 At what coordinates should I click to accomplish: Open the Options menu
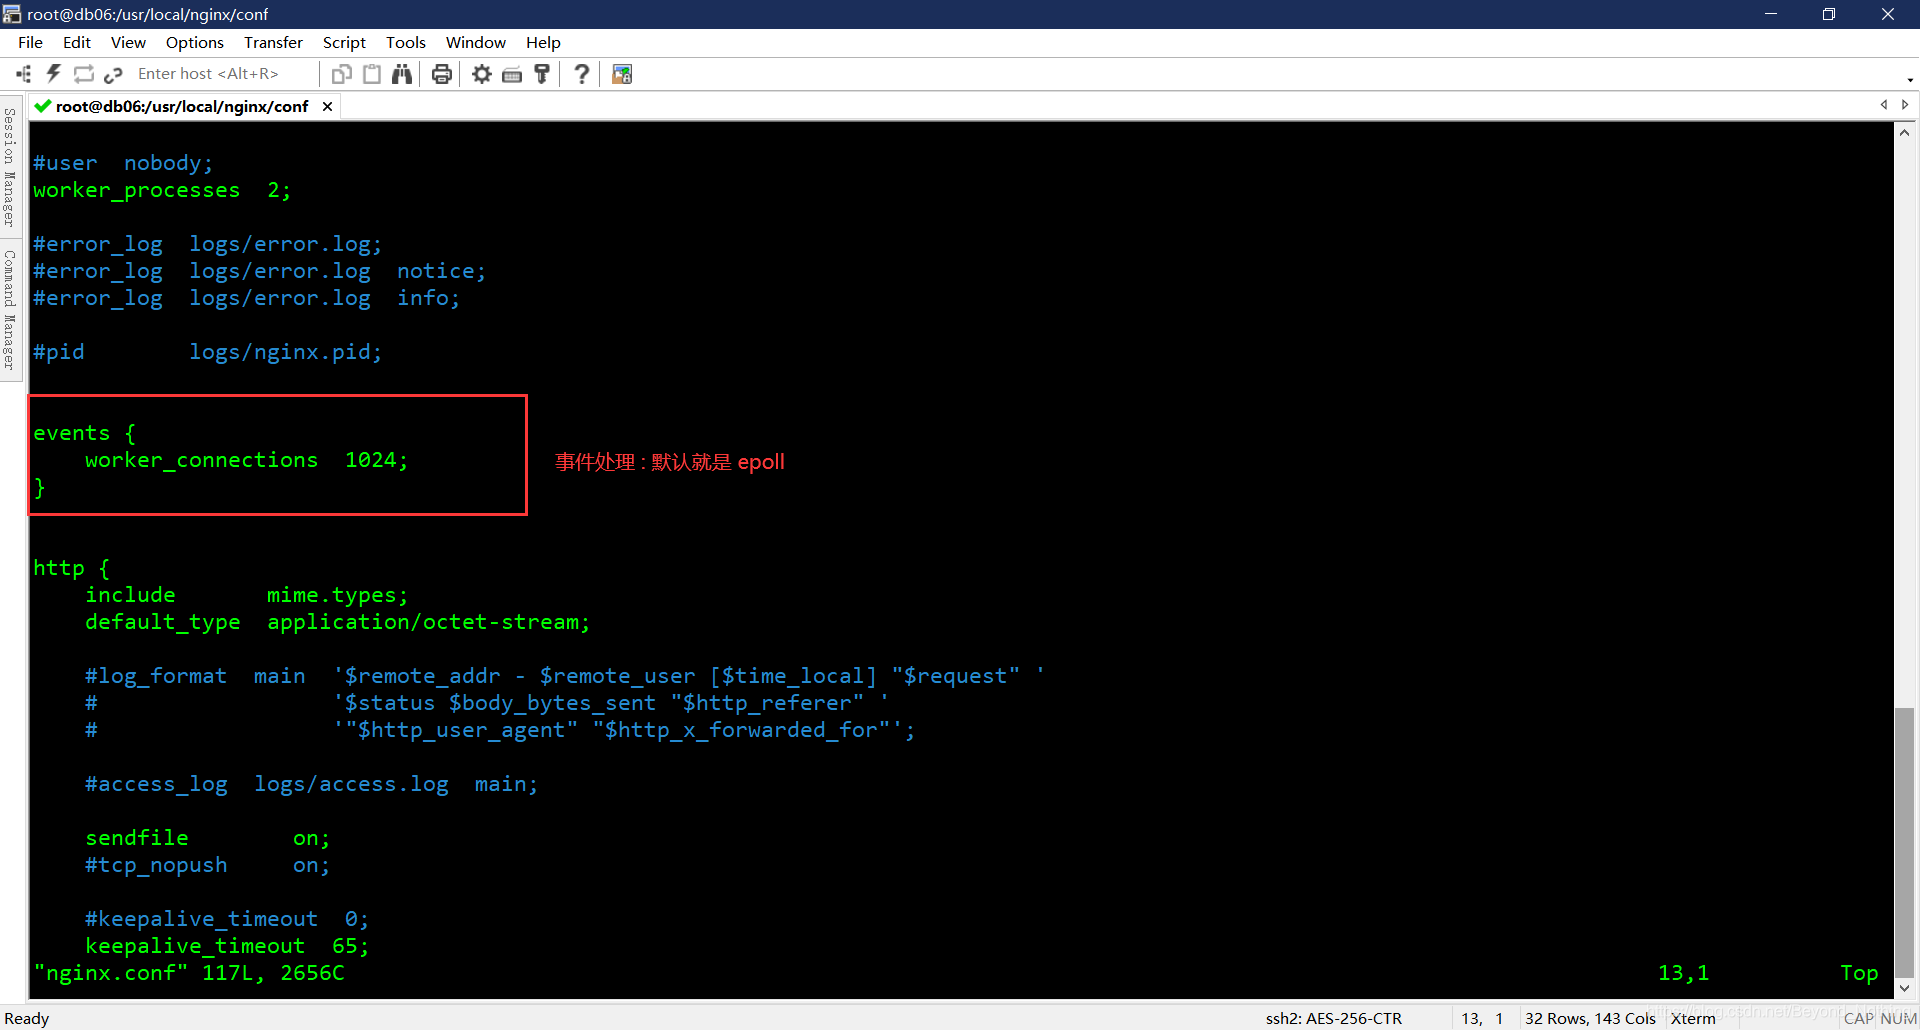coord(195,42)
